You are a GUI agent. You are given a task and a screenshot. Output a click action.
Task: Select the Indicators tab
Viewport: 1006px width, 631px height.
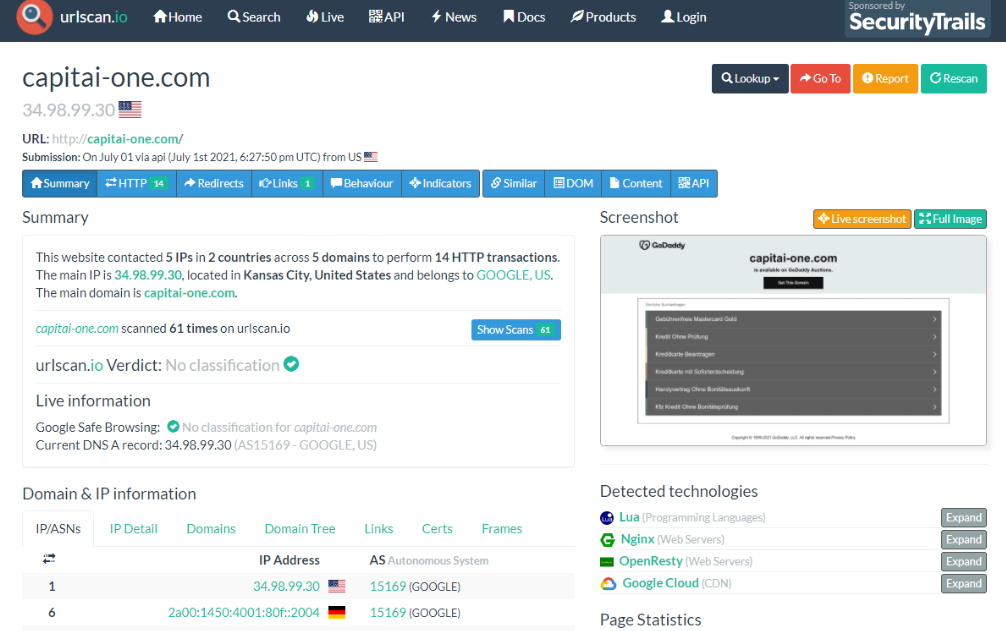pos(440,183)
